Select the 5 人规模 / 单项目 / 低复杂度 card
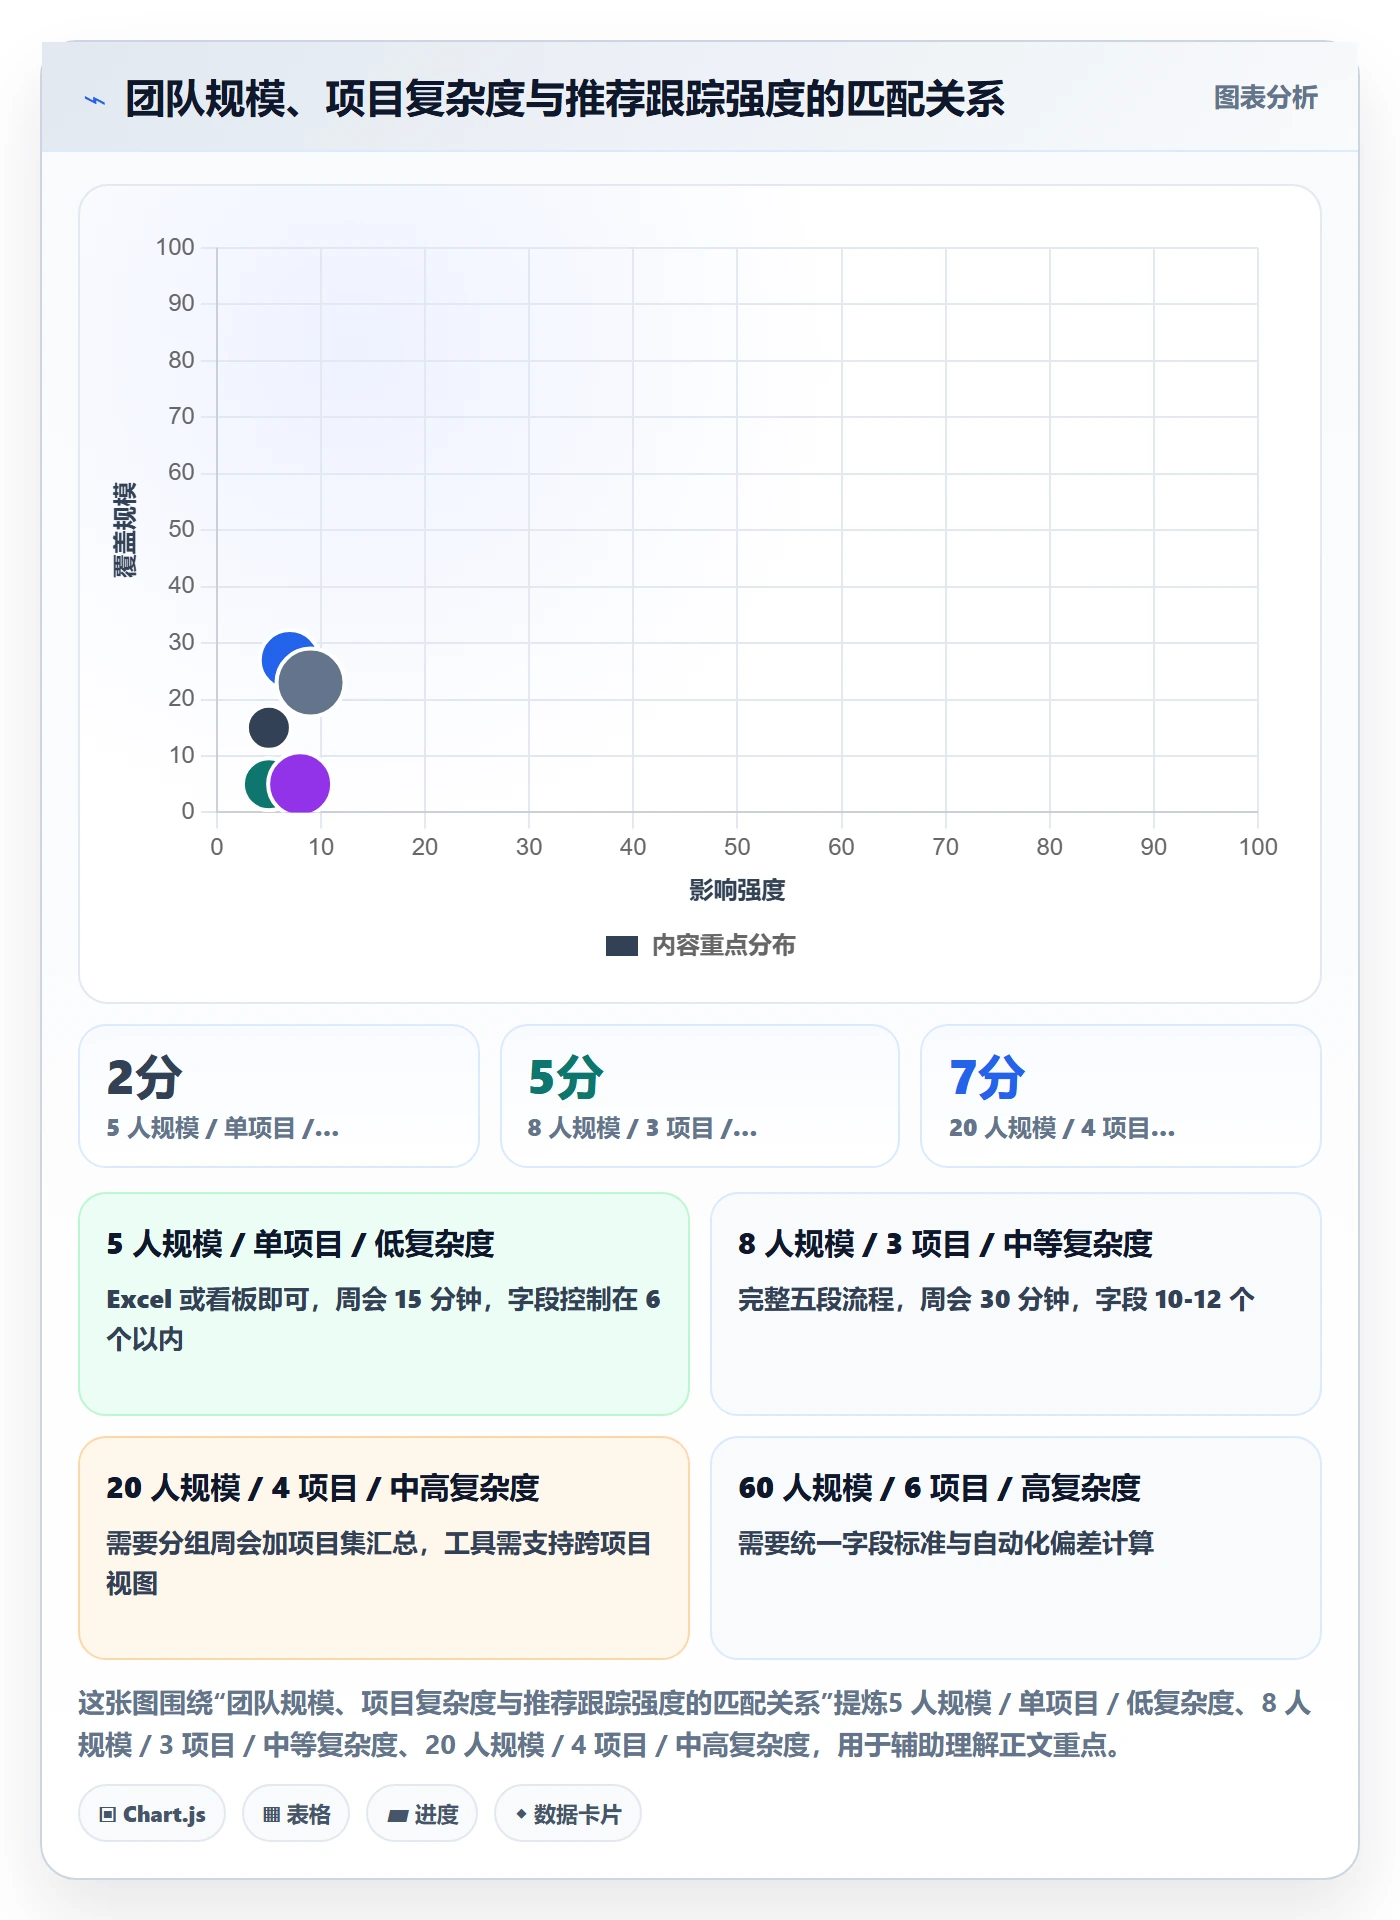Viewport: 1400px width, 1920px height. tap(384, 1304)
